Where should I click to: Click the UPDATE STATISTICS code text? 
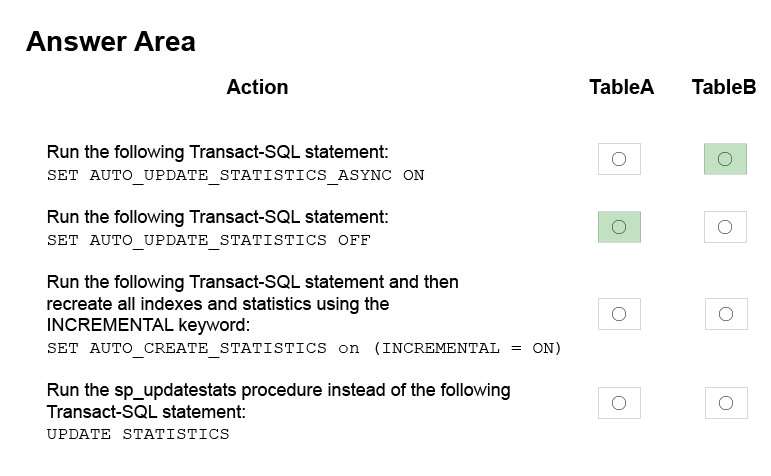(x=138, y=434)
